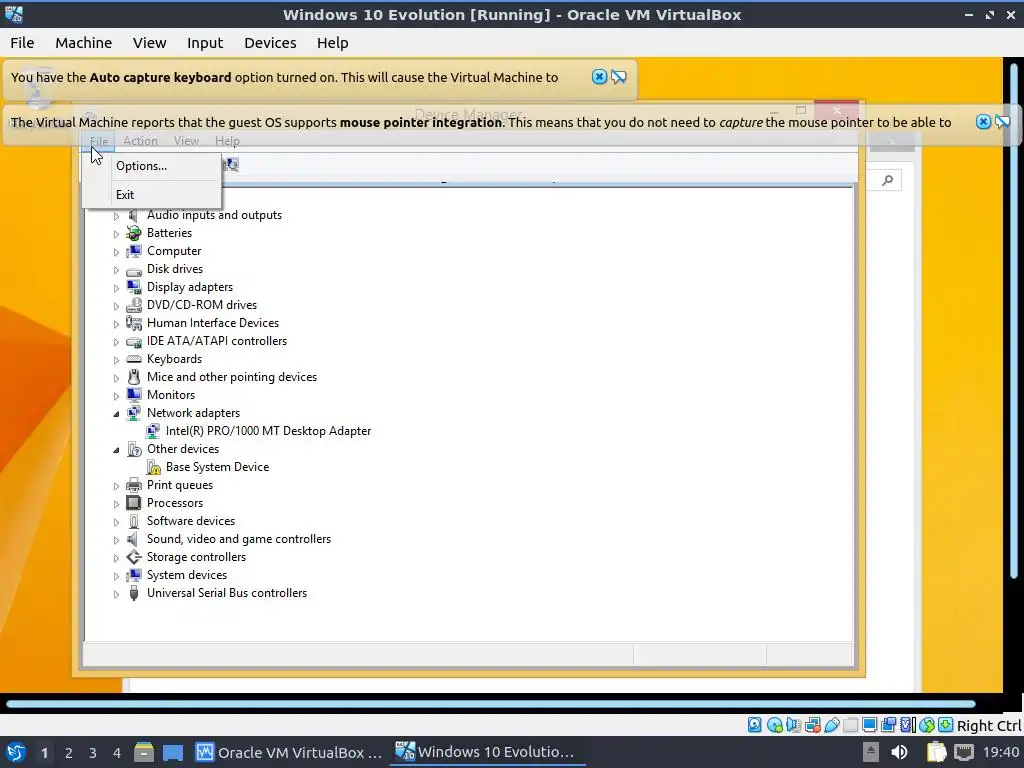Click the shared folders status icon
The width and height of the screenshot is (1024, 768).
tap(850, 725)
